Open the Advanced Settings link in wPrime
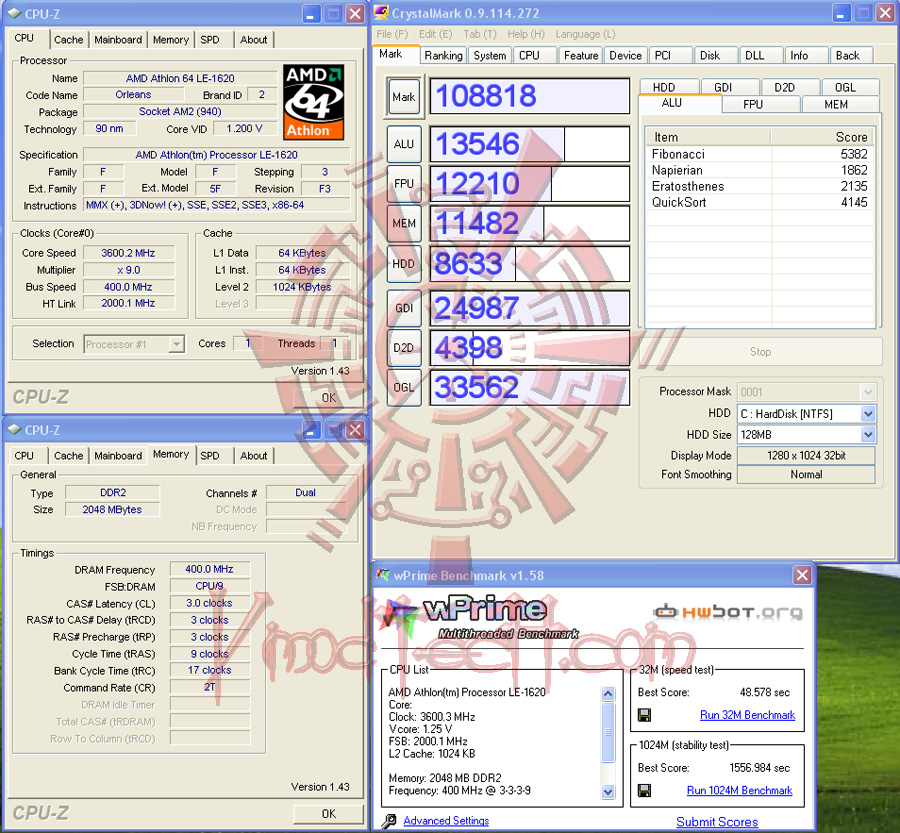Viewport: 900px width, 833px height. coord(446,821)
